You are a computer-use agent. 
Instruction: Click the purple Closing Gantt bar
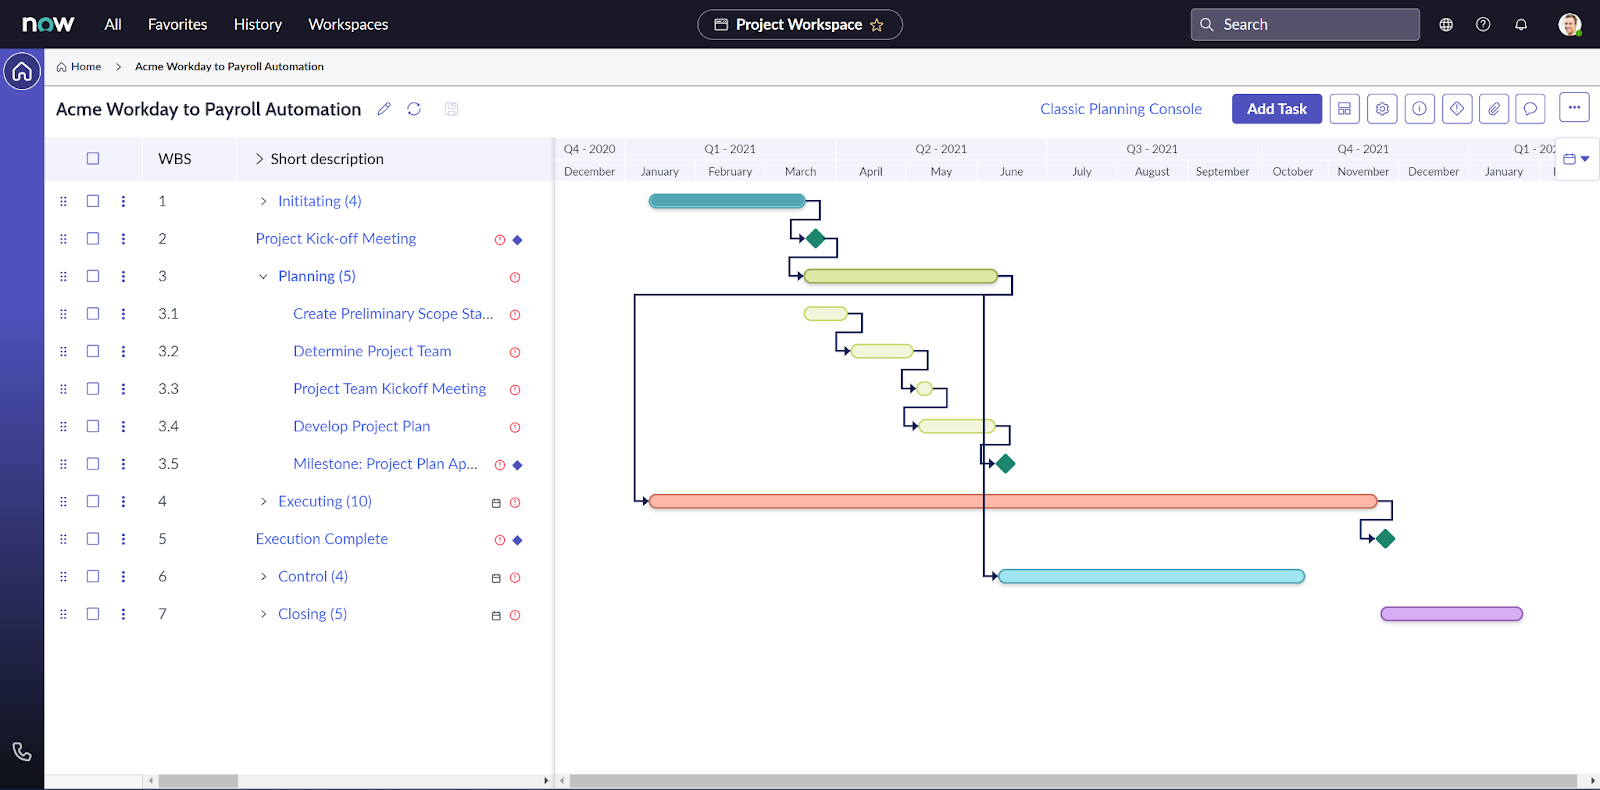click(1452, 614)
